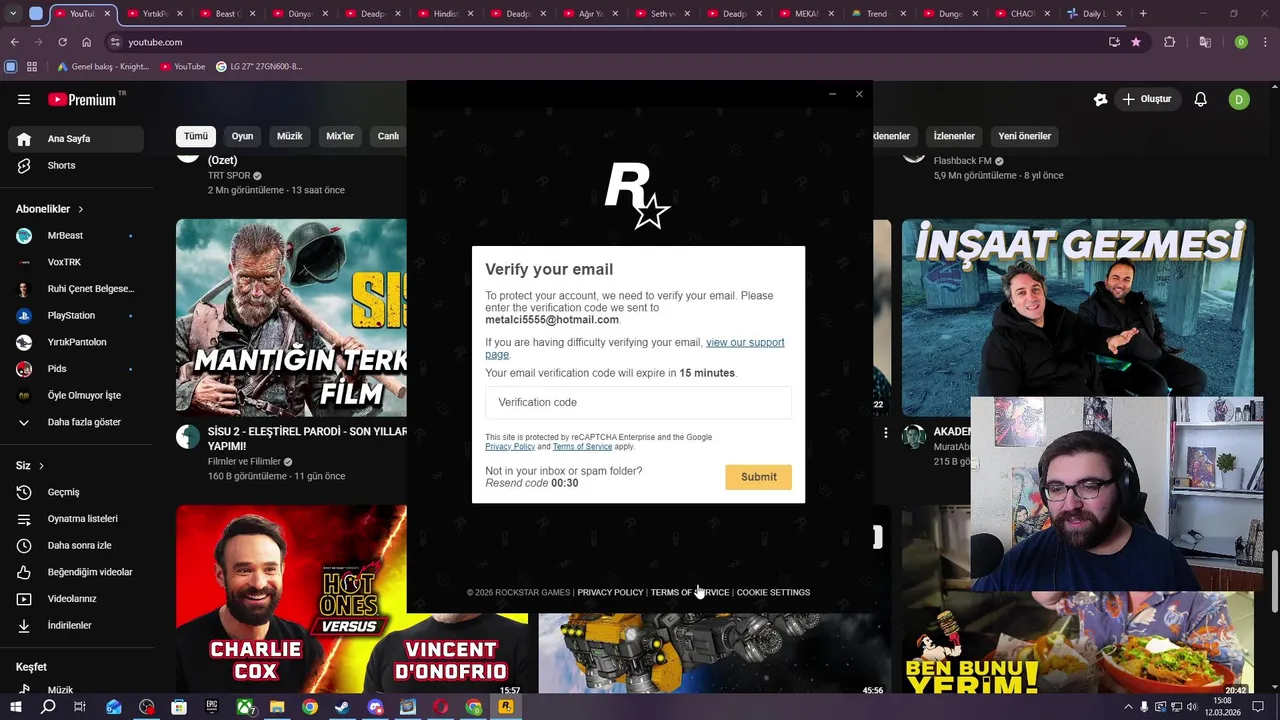Open the YouTube hamburger guide menu

click(x=24, y=99)
